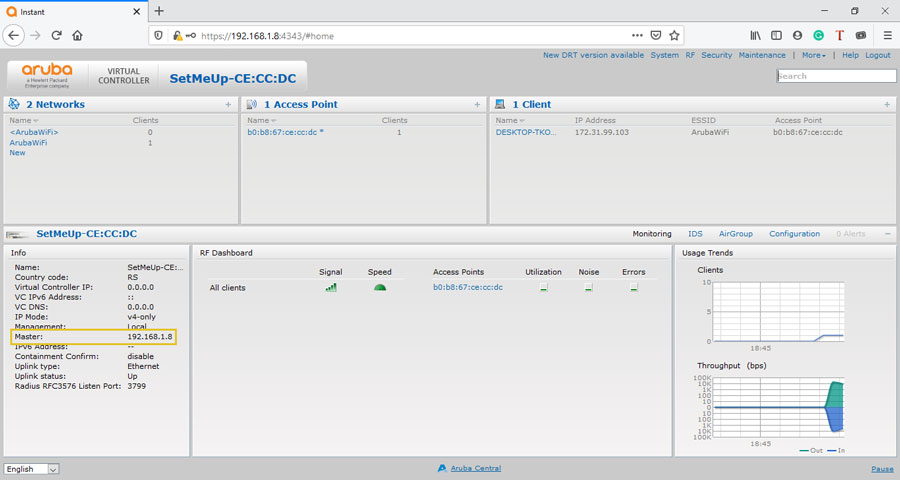Click the Noise indicator icon

click(x=589, y=288)
